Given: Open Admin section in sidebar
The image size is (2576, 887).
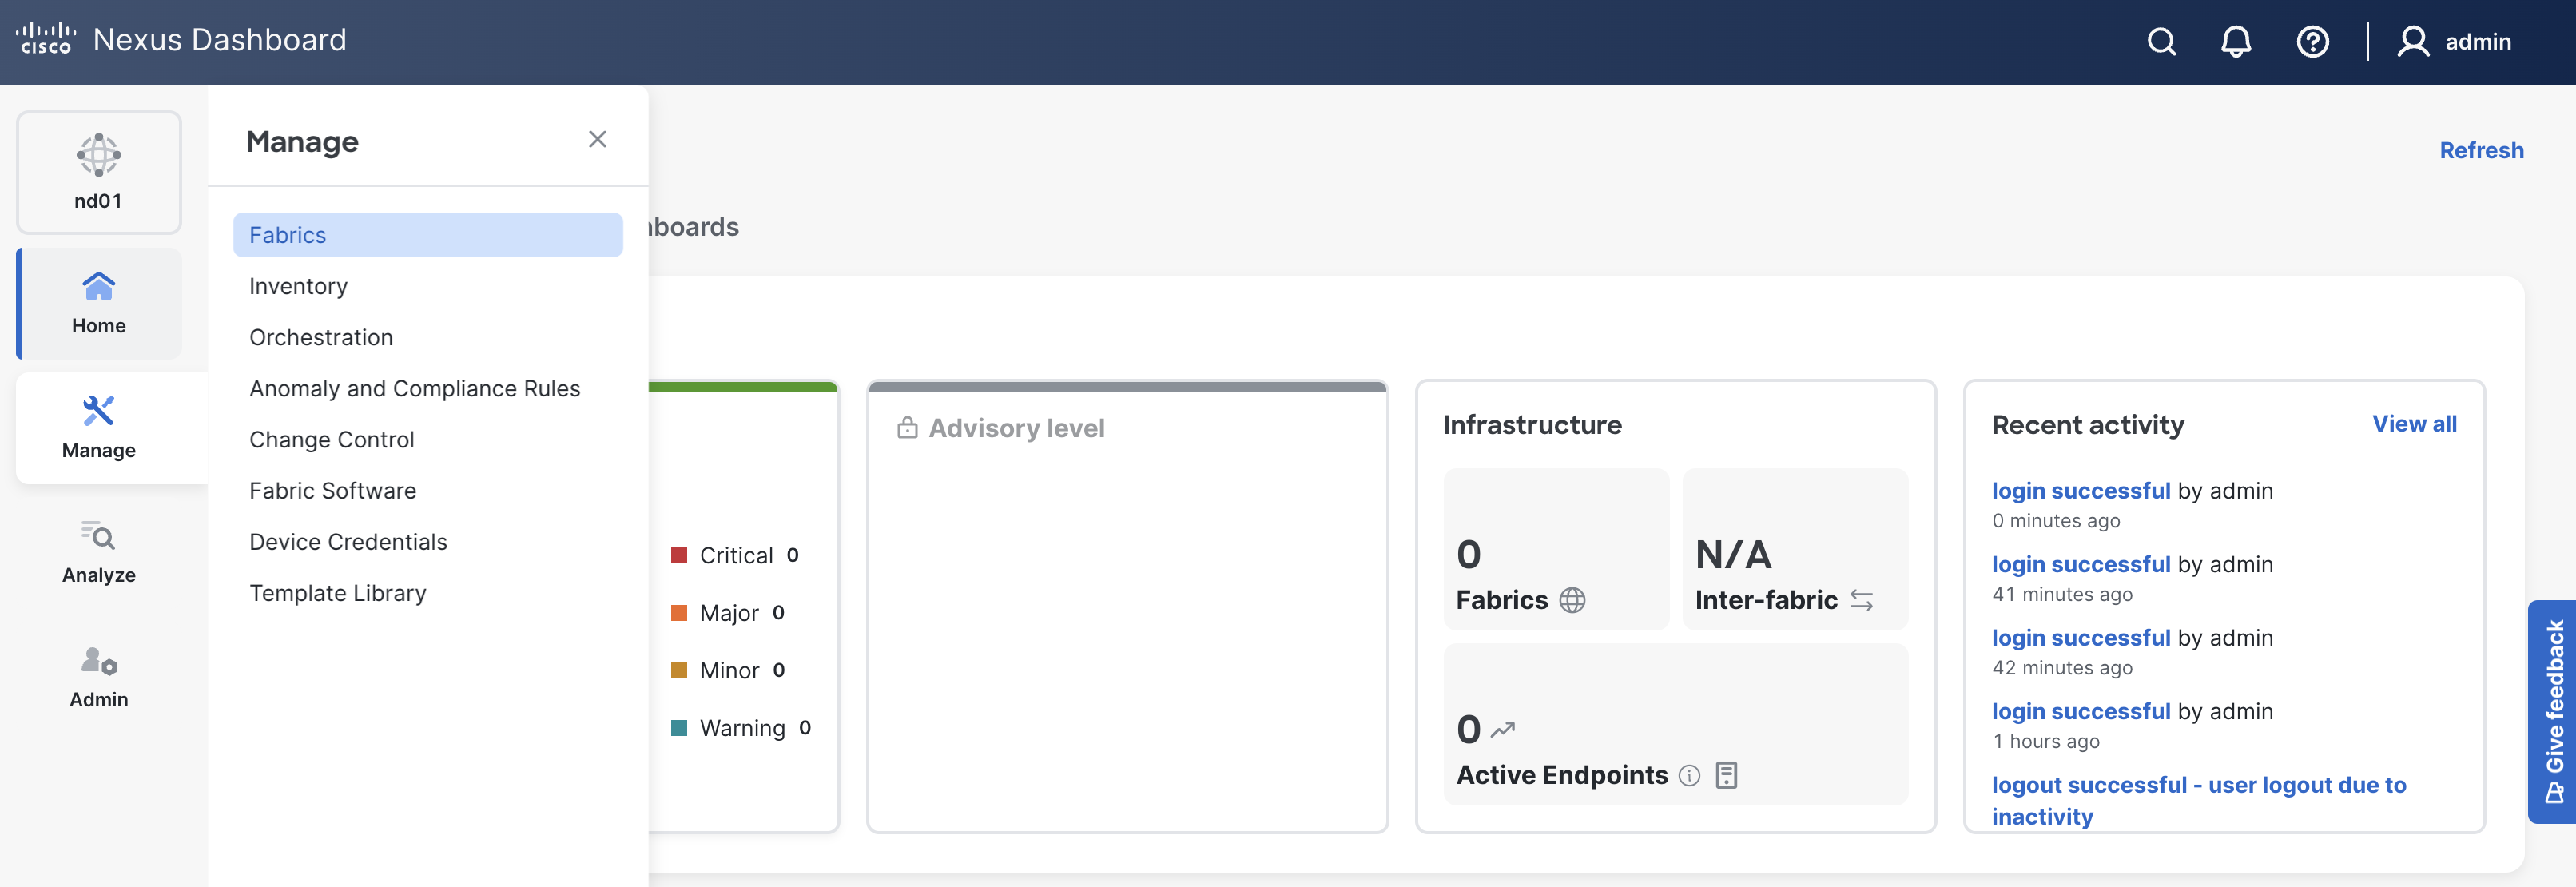Looking at the screenshot, I should (99, 676).
